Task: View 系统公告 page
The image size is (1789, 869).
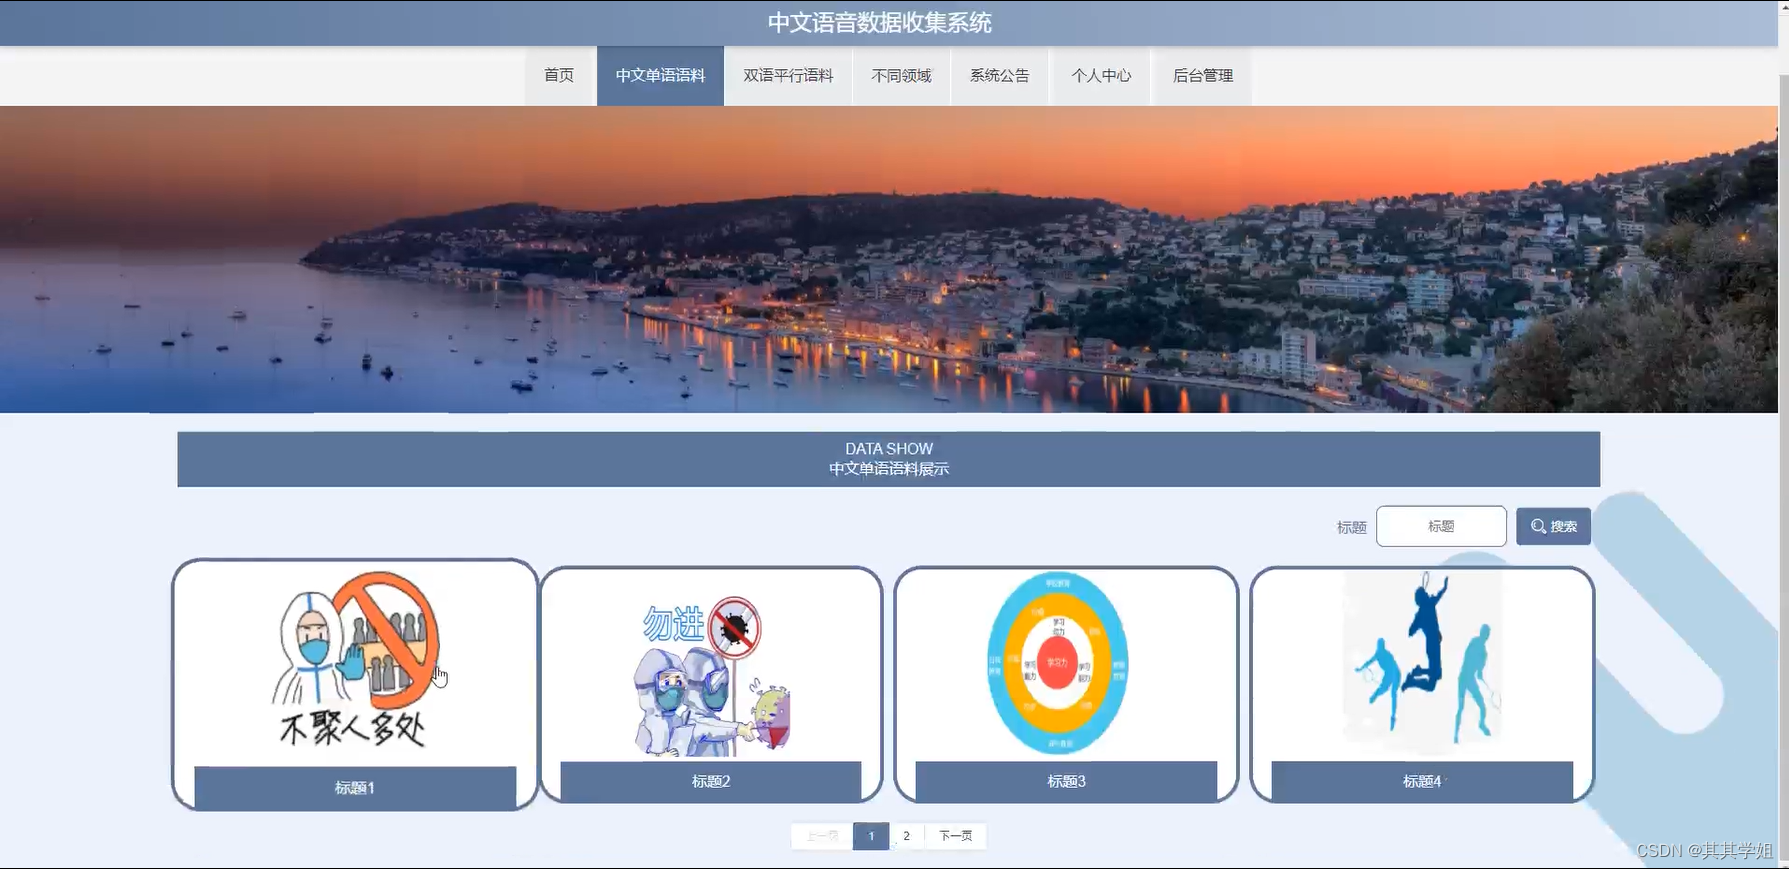Action: 999,76
